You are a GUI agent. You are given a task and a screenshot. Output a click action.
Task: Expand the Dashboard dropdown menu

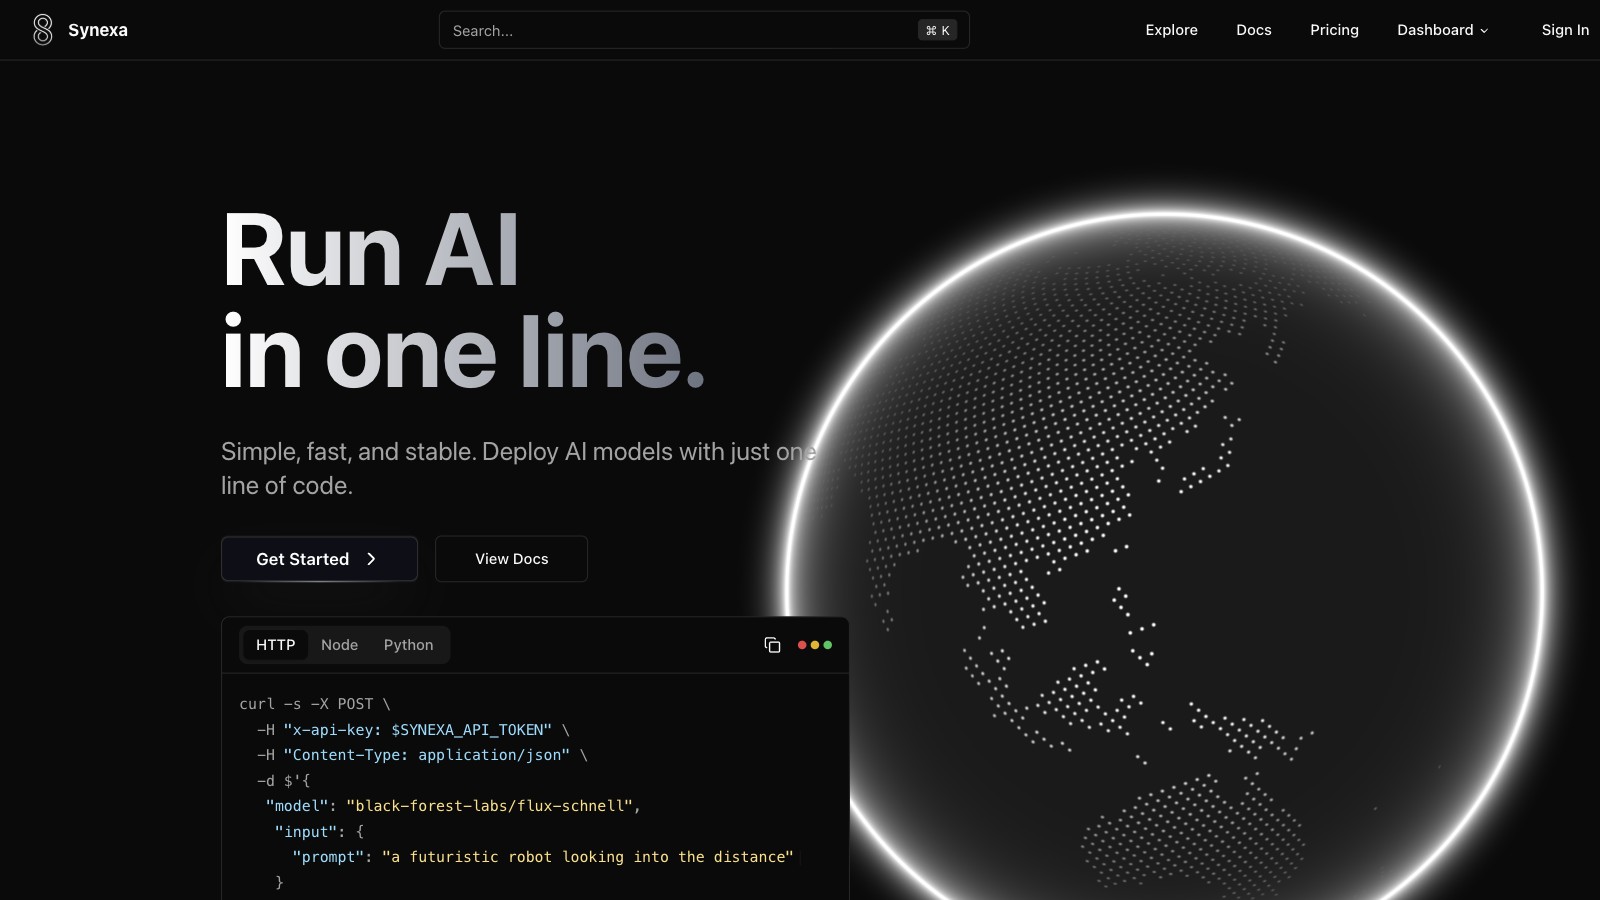(x=1442, y=30)
